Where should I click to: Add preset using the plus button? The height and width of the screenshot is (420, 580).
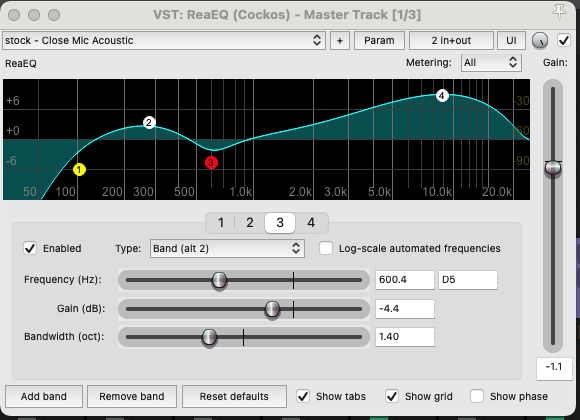click(340, 41)
